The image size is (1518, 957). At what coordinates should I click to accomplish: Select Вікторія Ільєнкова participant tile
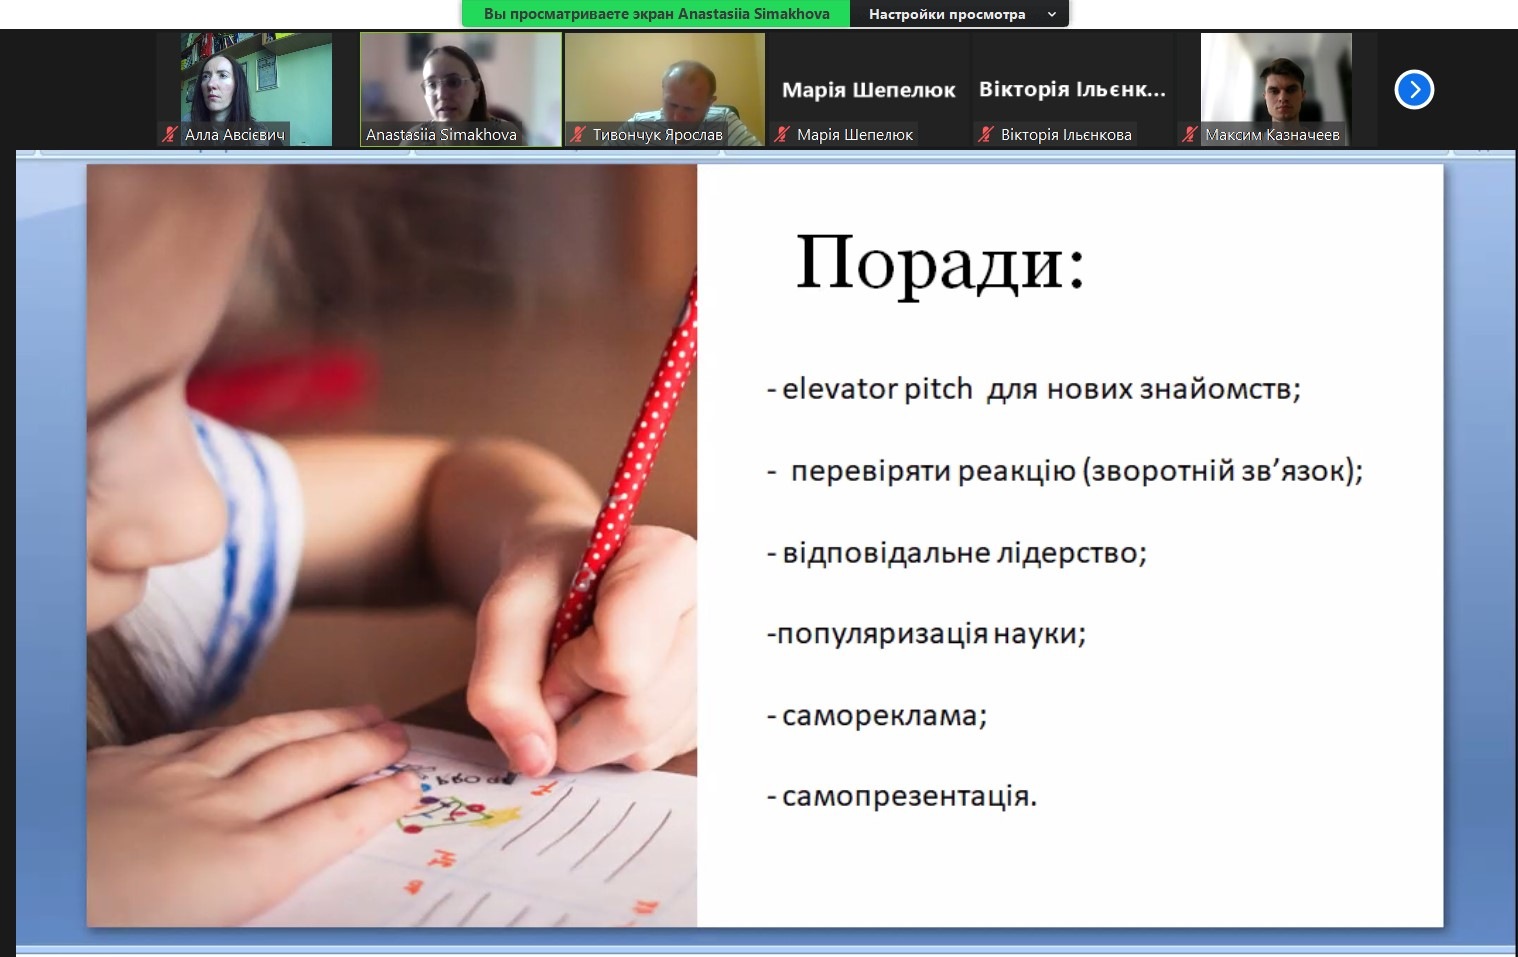tap(1073, 89)
